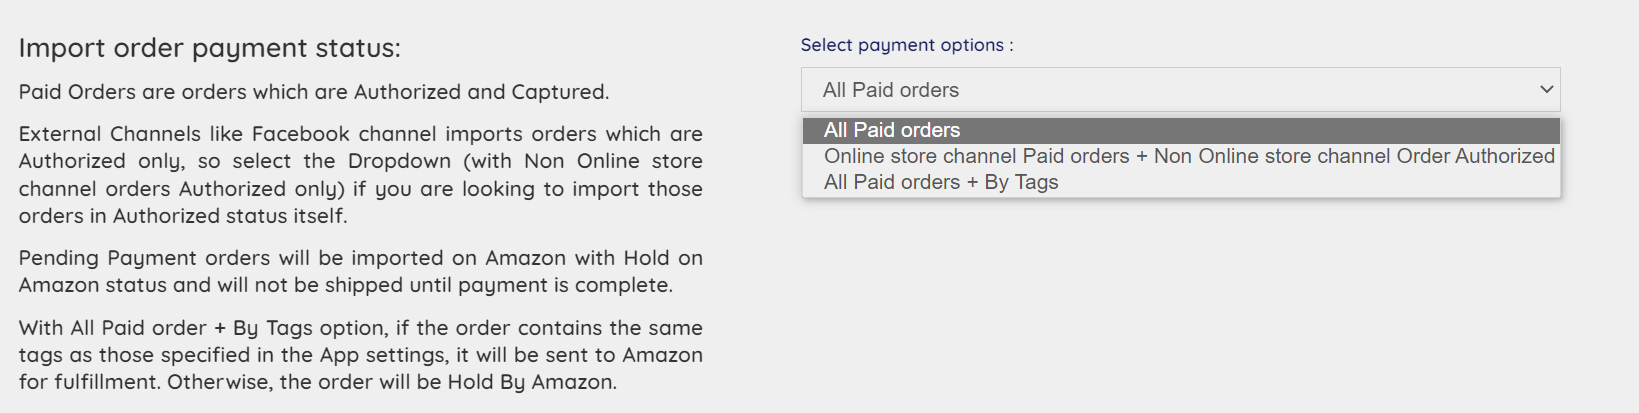
Task: Click the payment options dropdown chevron arrow
Action: pos(1546,89)
